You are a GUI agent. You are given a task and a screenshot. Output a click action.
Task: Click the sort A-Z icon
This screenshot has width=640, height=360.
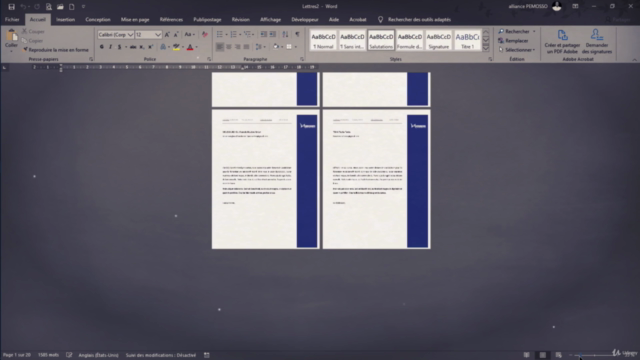click(285, 34)
